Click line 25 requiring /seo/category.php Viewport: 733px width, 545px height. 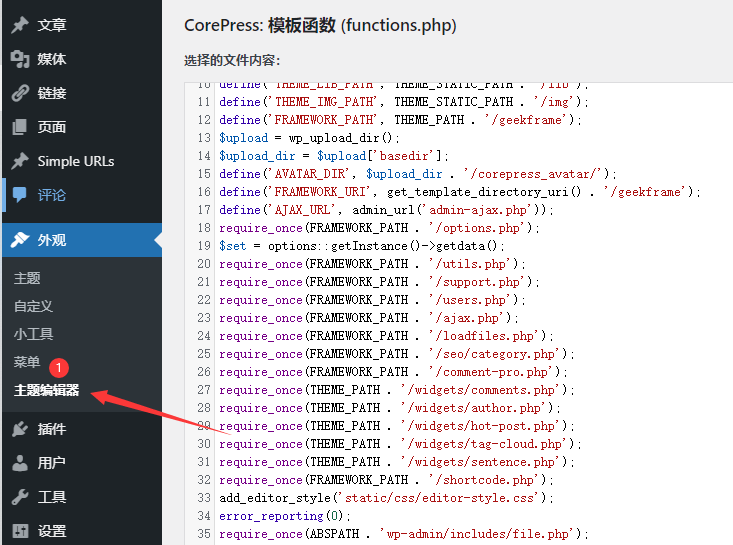(397, 354)
